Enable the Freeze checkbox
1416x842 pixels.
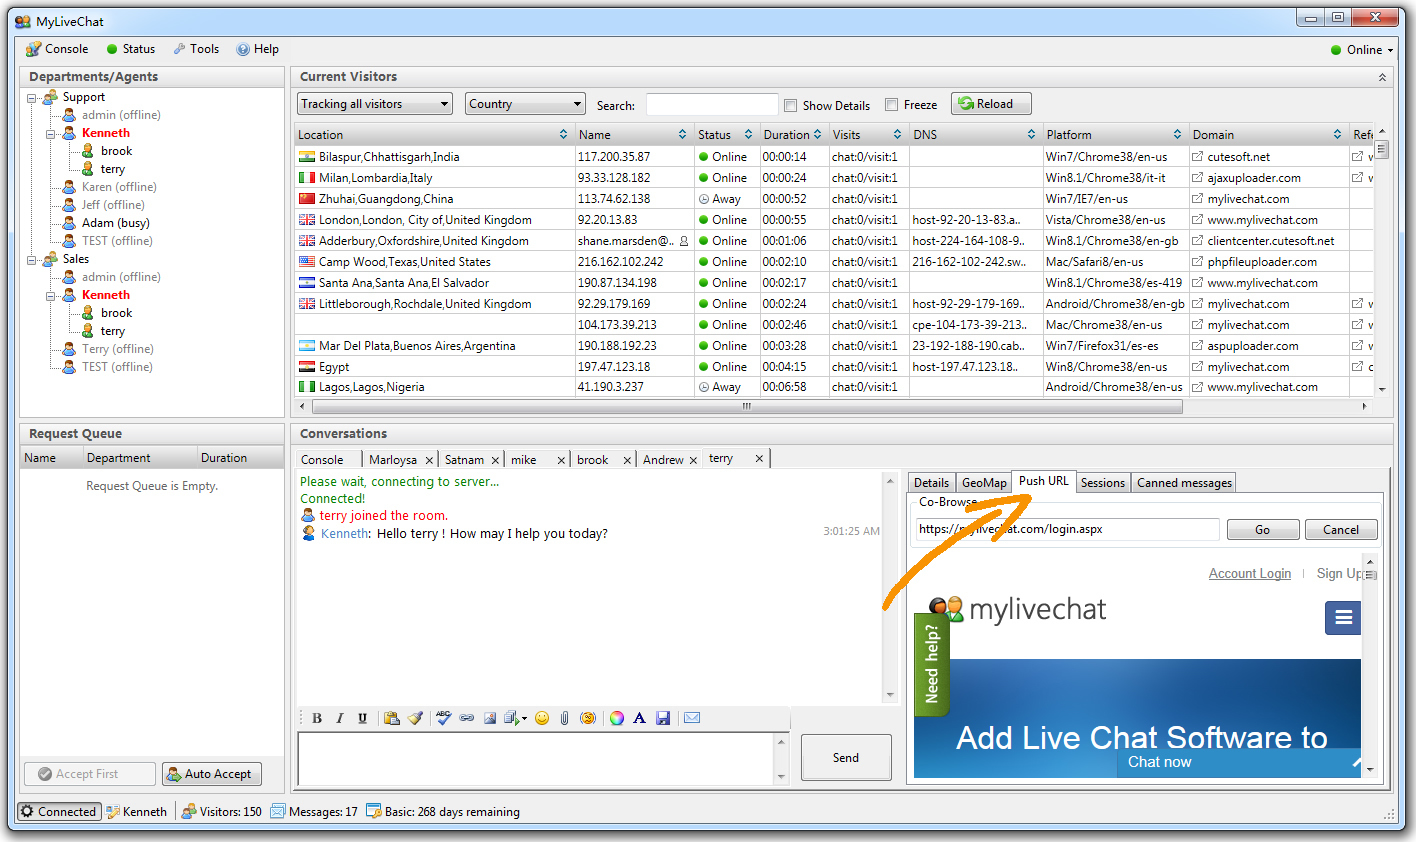(x=891, y=105)
